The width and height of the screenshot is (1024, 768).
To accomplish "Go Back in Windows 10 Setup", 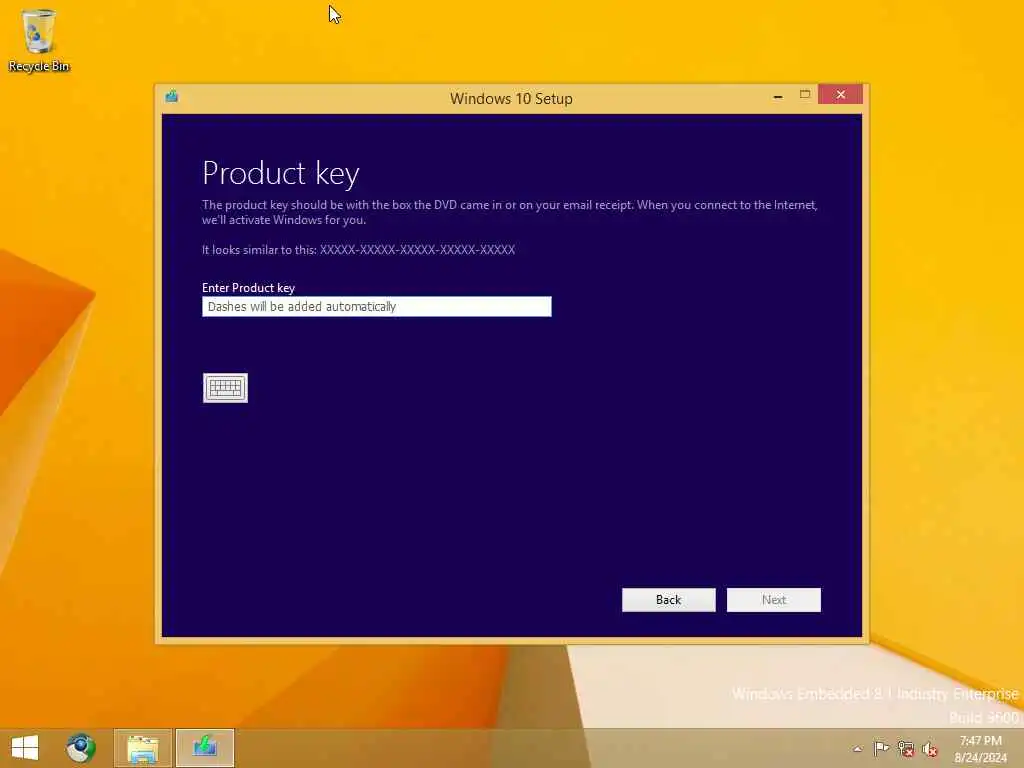I will click(669, 600).
